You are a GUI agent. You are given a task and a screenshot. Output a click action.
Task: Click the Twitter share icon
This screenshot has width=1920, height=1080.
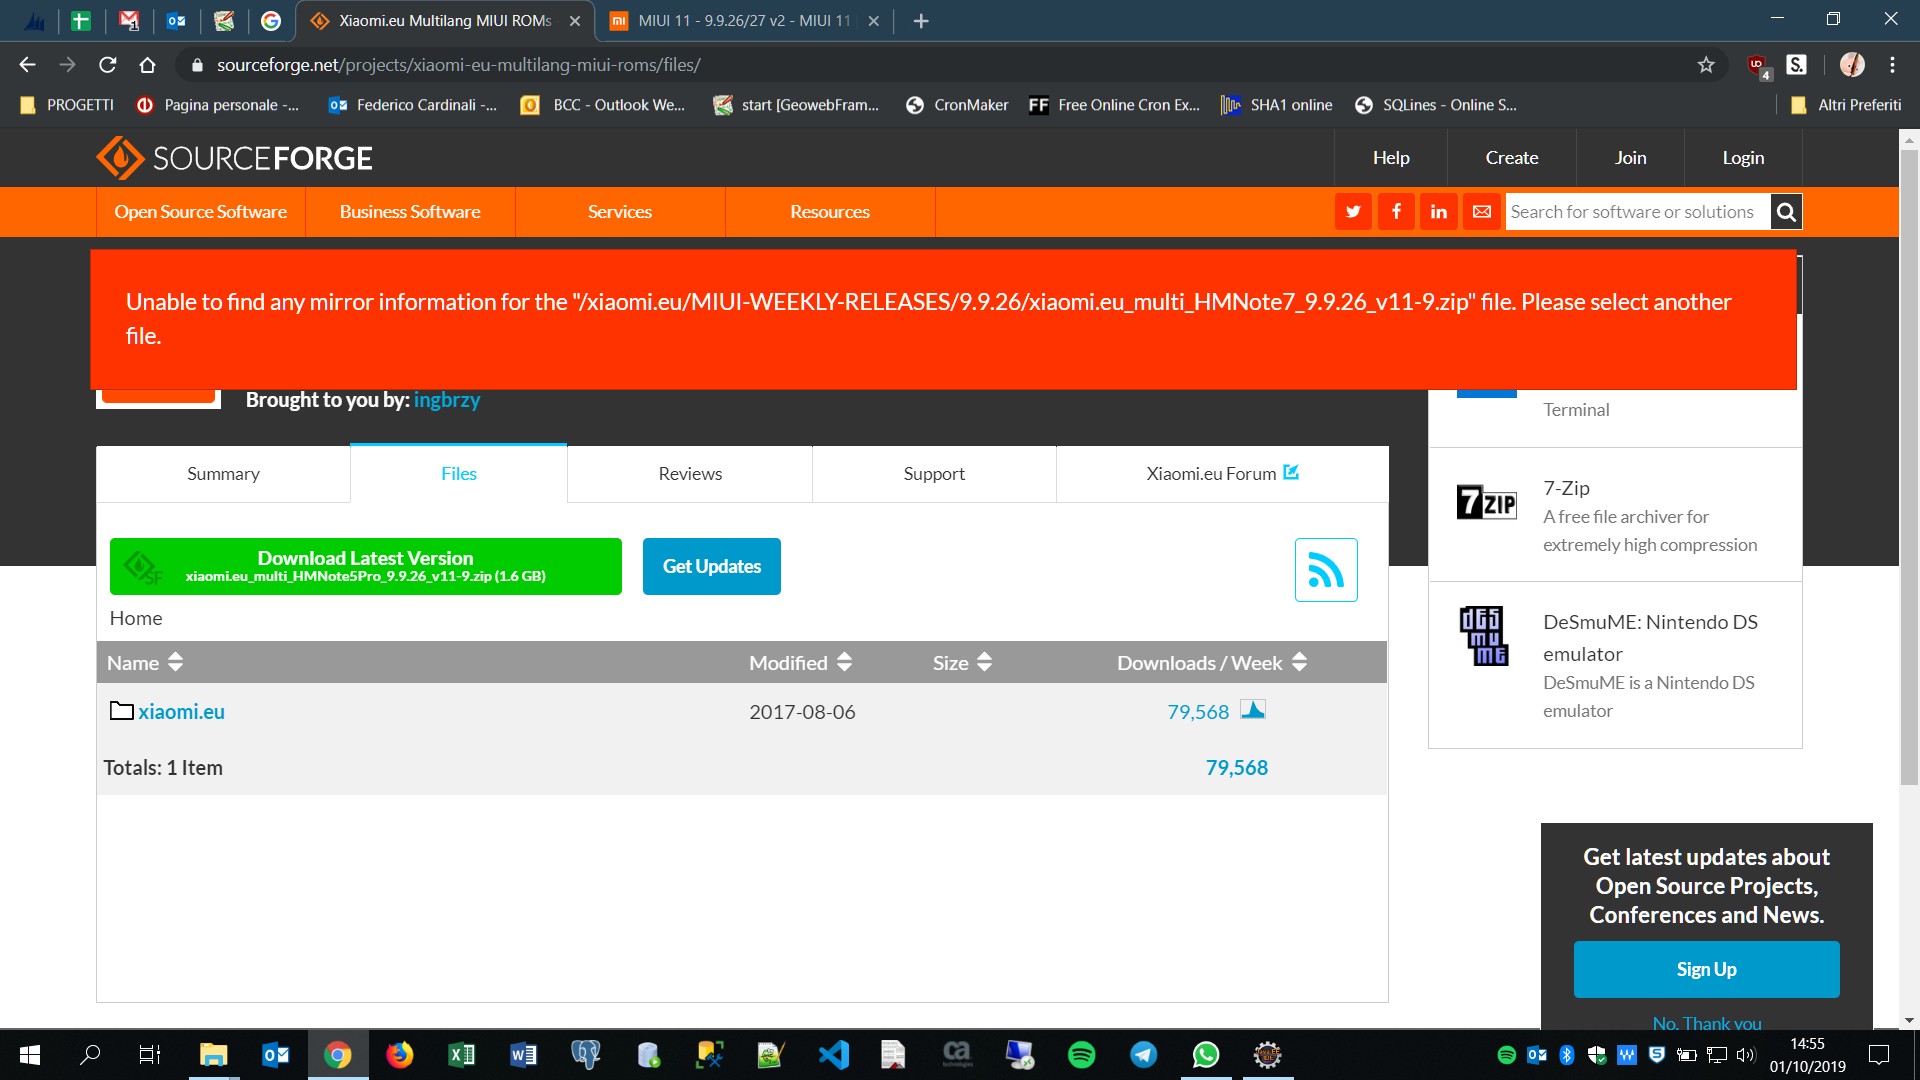pyautogui.click(x=1353, y=212)
